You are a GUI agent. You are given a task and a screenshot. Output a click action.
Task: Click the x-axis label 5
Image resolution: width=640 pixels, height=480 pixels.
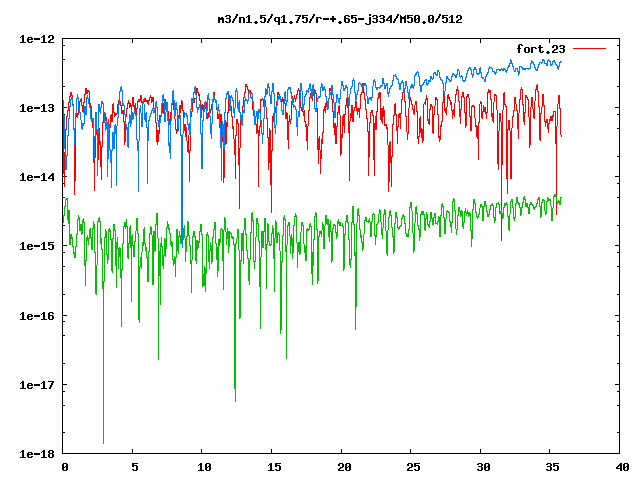pyautogui.click(x=135, y=467)
